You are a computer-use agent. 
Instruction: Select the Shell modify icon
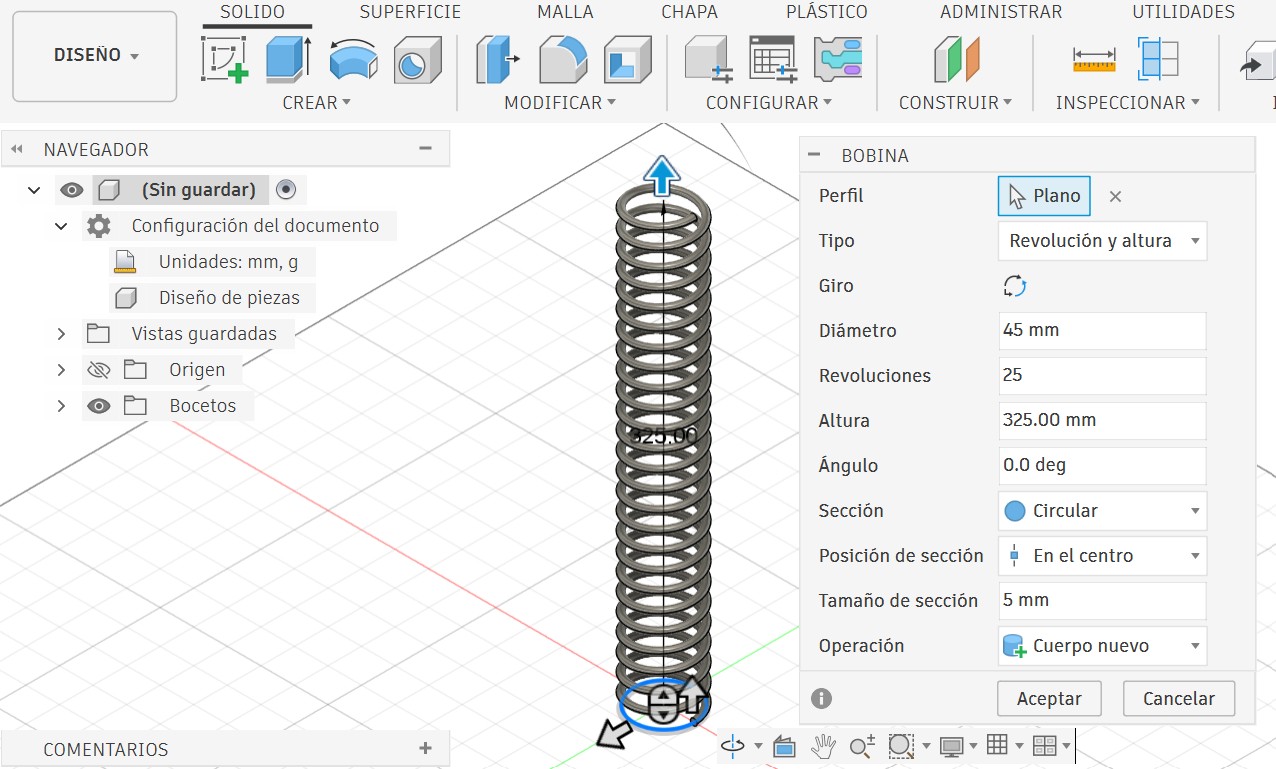point(628,60)
